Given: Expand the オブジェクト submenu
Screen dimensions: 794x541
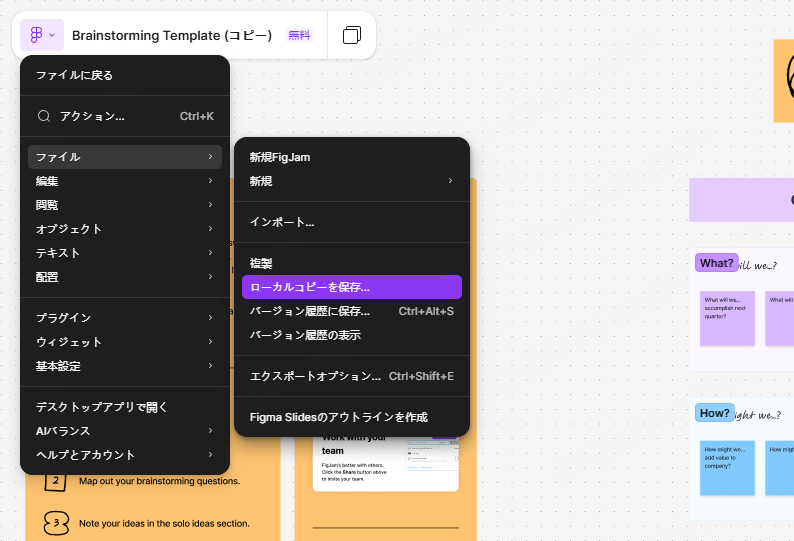Looking at the screenshot, I should click(x=125, y=229).
